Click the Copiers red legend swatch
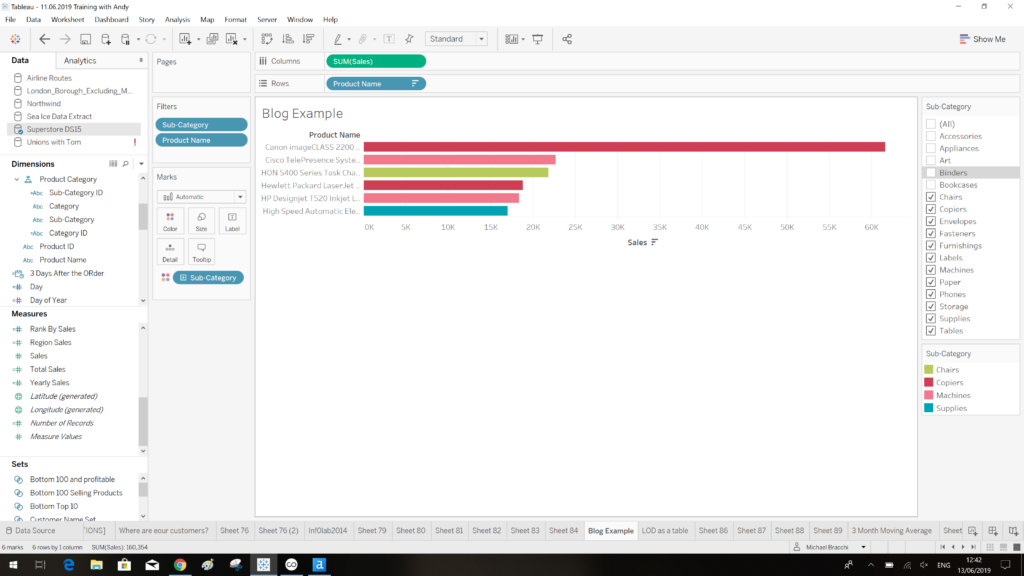 [929, 383]
